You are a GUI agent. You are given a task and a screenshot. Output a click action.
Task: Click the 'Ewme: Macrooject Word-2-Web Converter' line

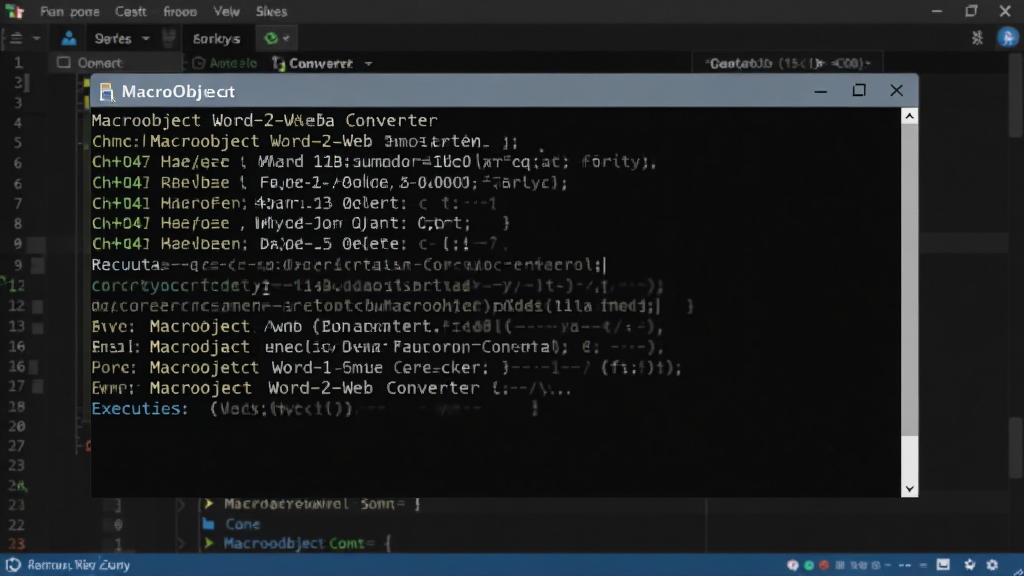331,389
